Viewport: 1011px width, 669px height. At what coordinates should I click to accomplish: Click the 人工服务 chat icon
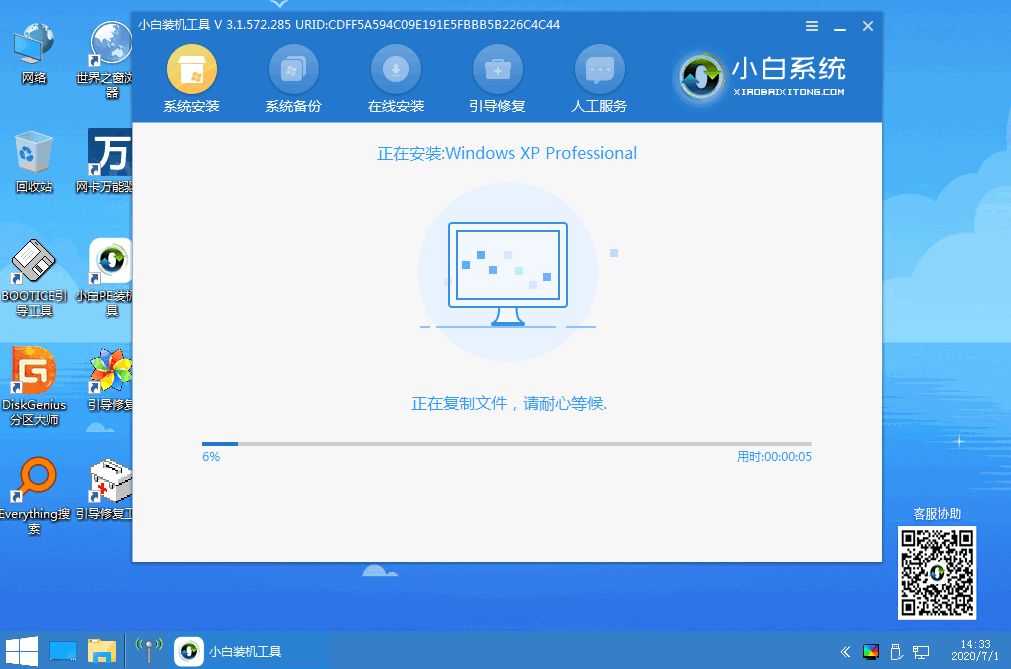(599, 71)
